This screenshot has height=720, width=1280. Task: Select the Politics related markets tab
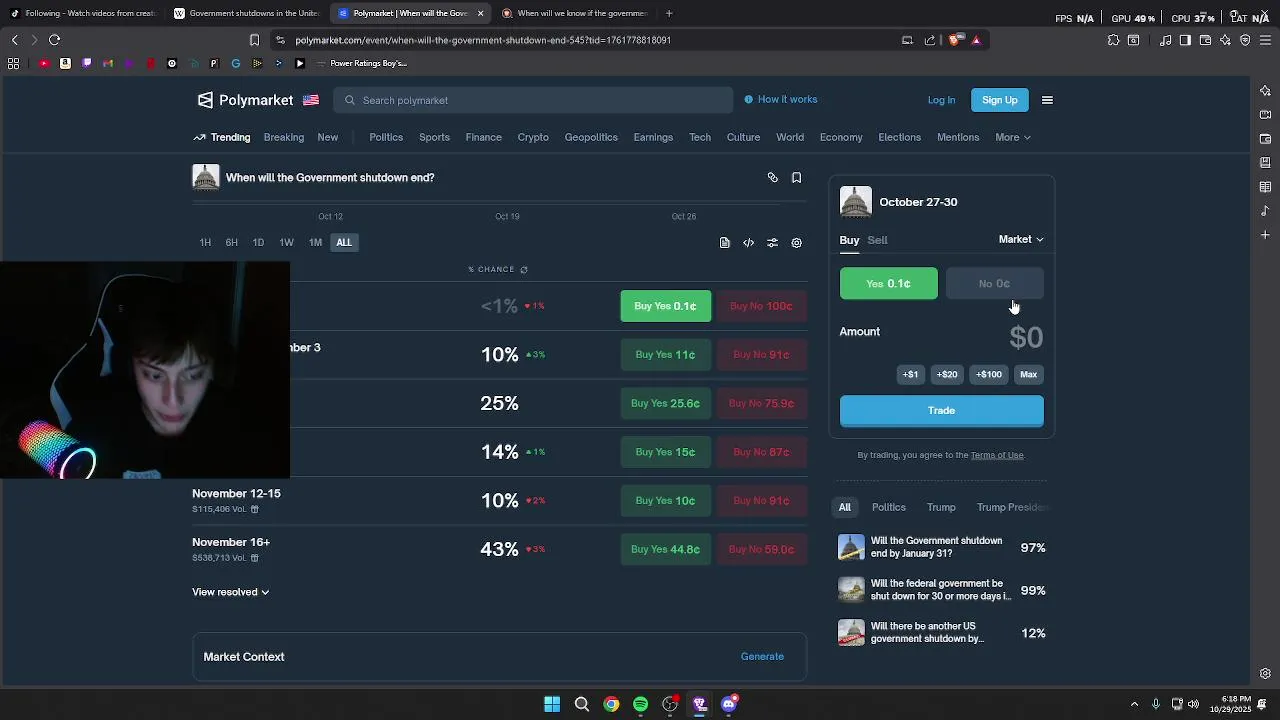coord(889,508)
